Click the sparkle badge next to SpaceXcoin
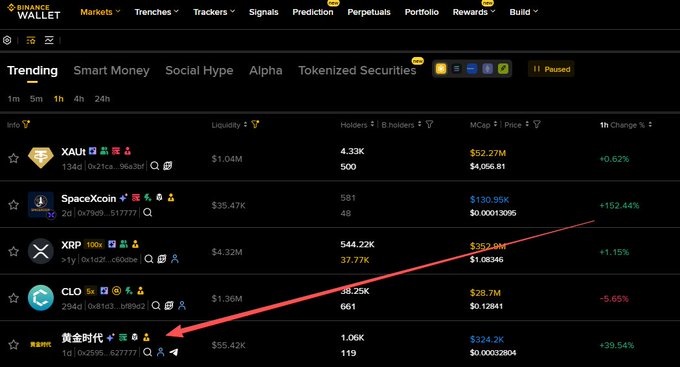680x367 pixels. click(124, 198)
